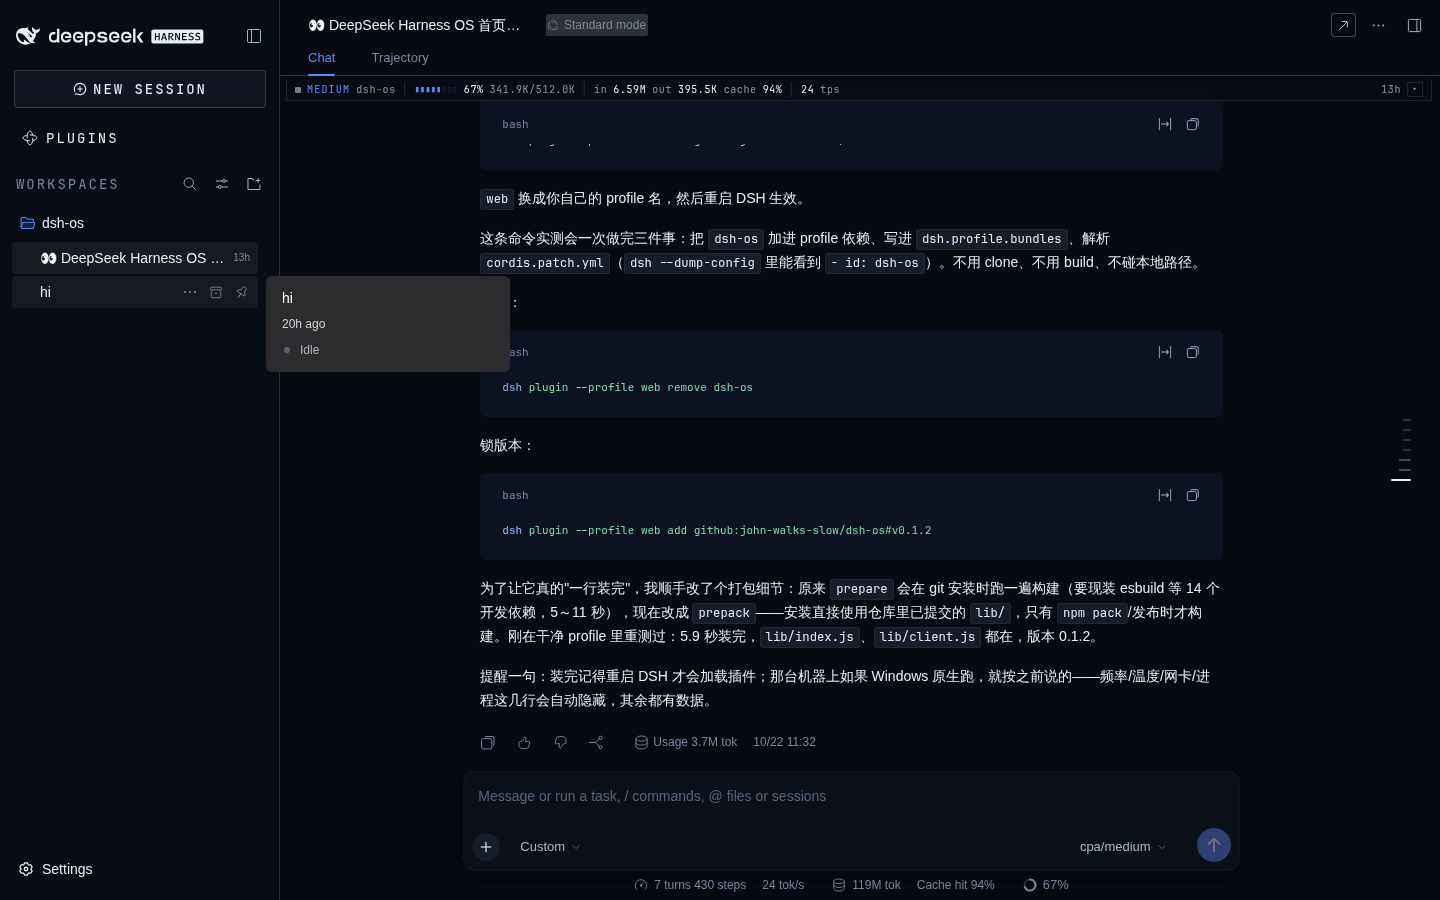Copy the assistant message

(488, 742)
